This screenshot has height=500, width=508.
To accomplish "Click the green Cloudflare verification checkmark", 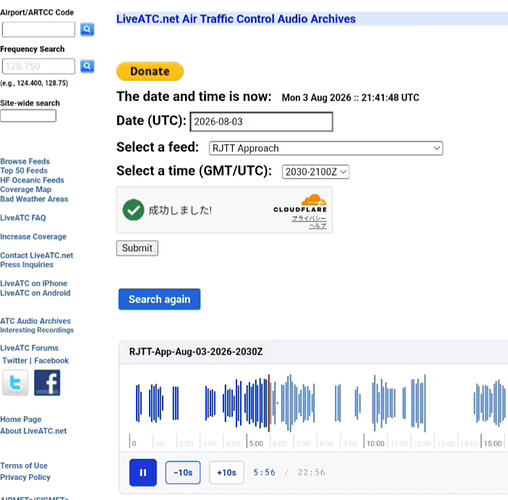I will [x=133, y=210].
